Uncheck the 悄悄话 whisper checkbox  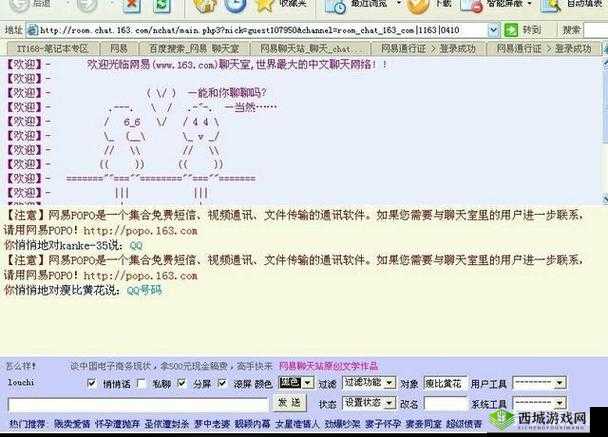click(x=92, y=383)
